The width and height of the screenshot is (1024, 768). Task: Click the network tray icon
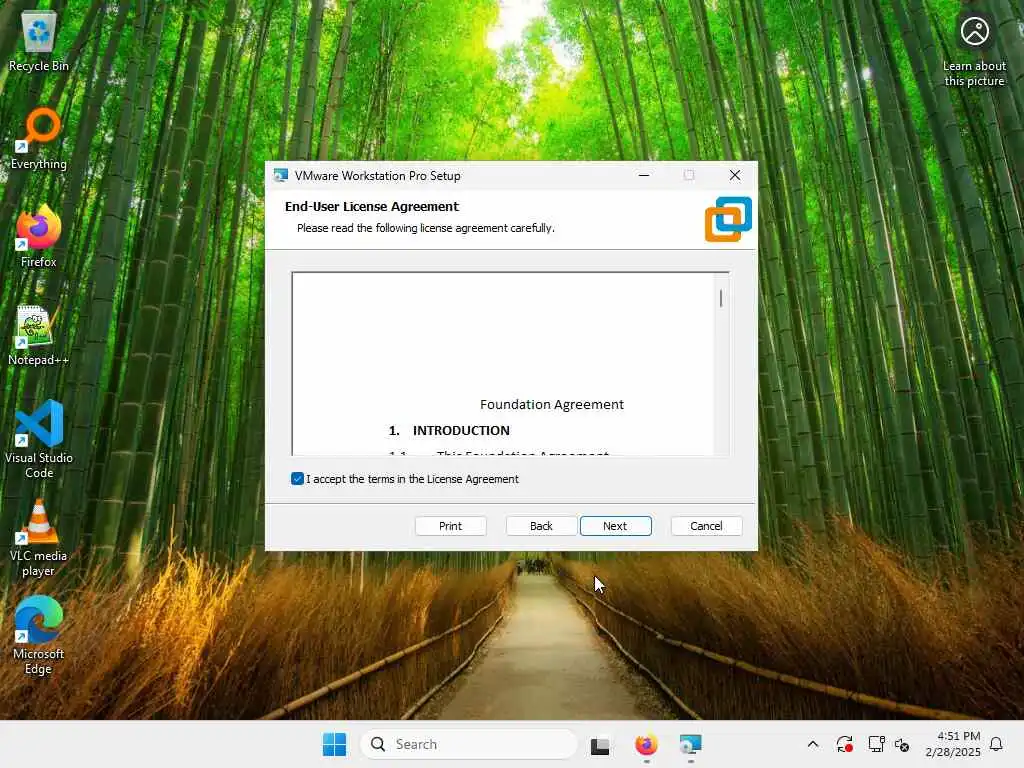pos(876,744)
